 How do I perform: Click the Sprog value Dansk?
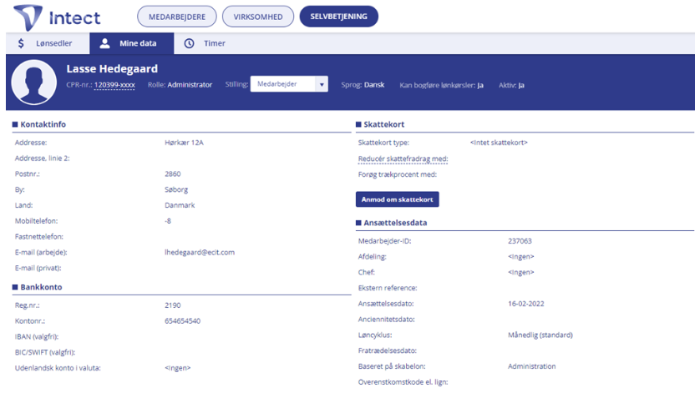(x=374, y=85)
